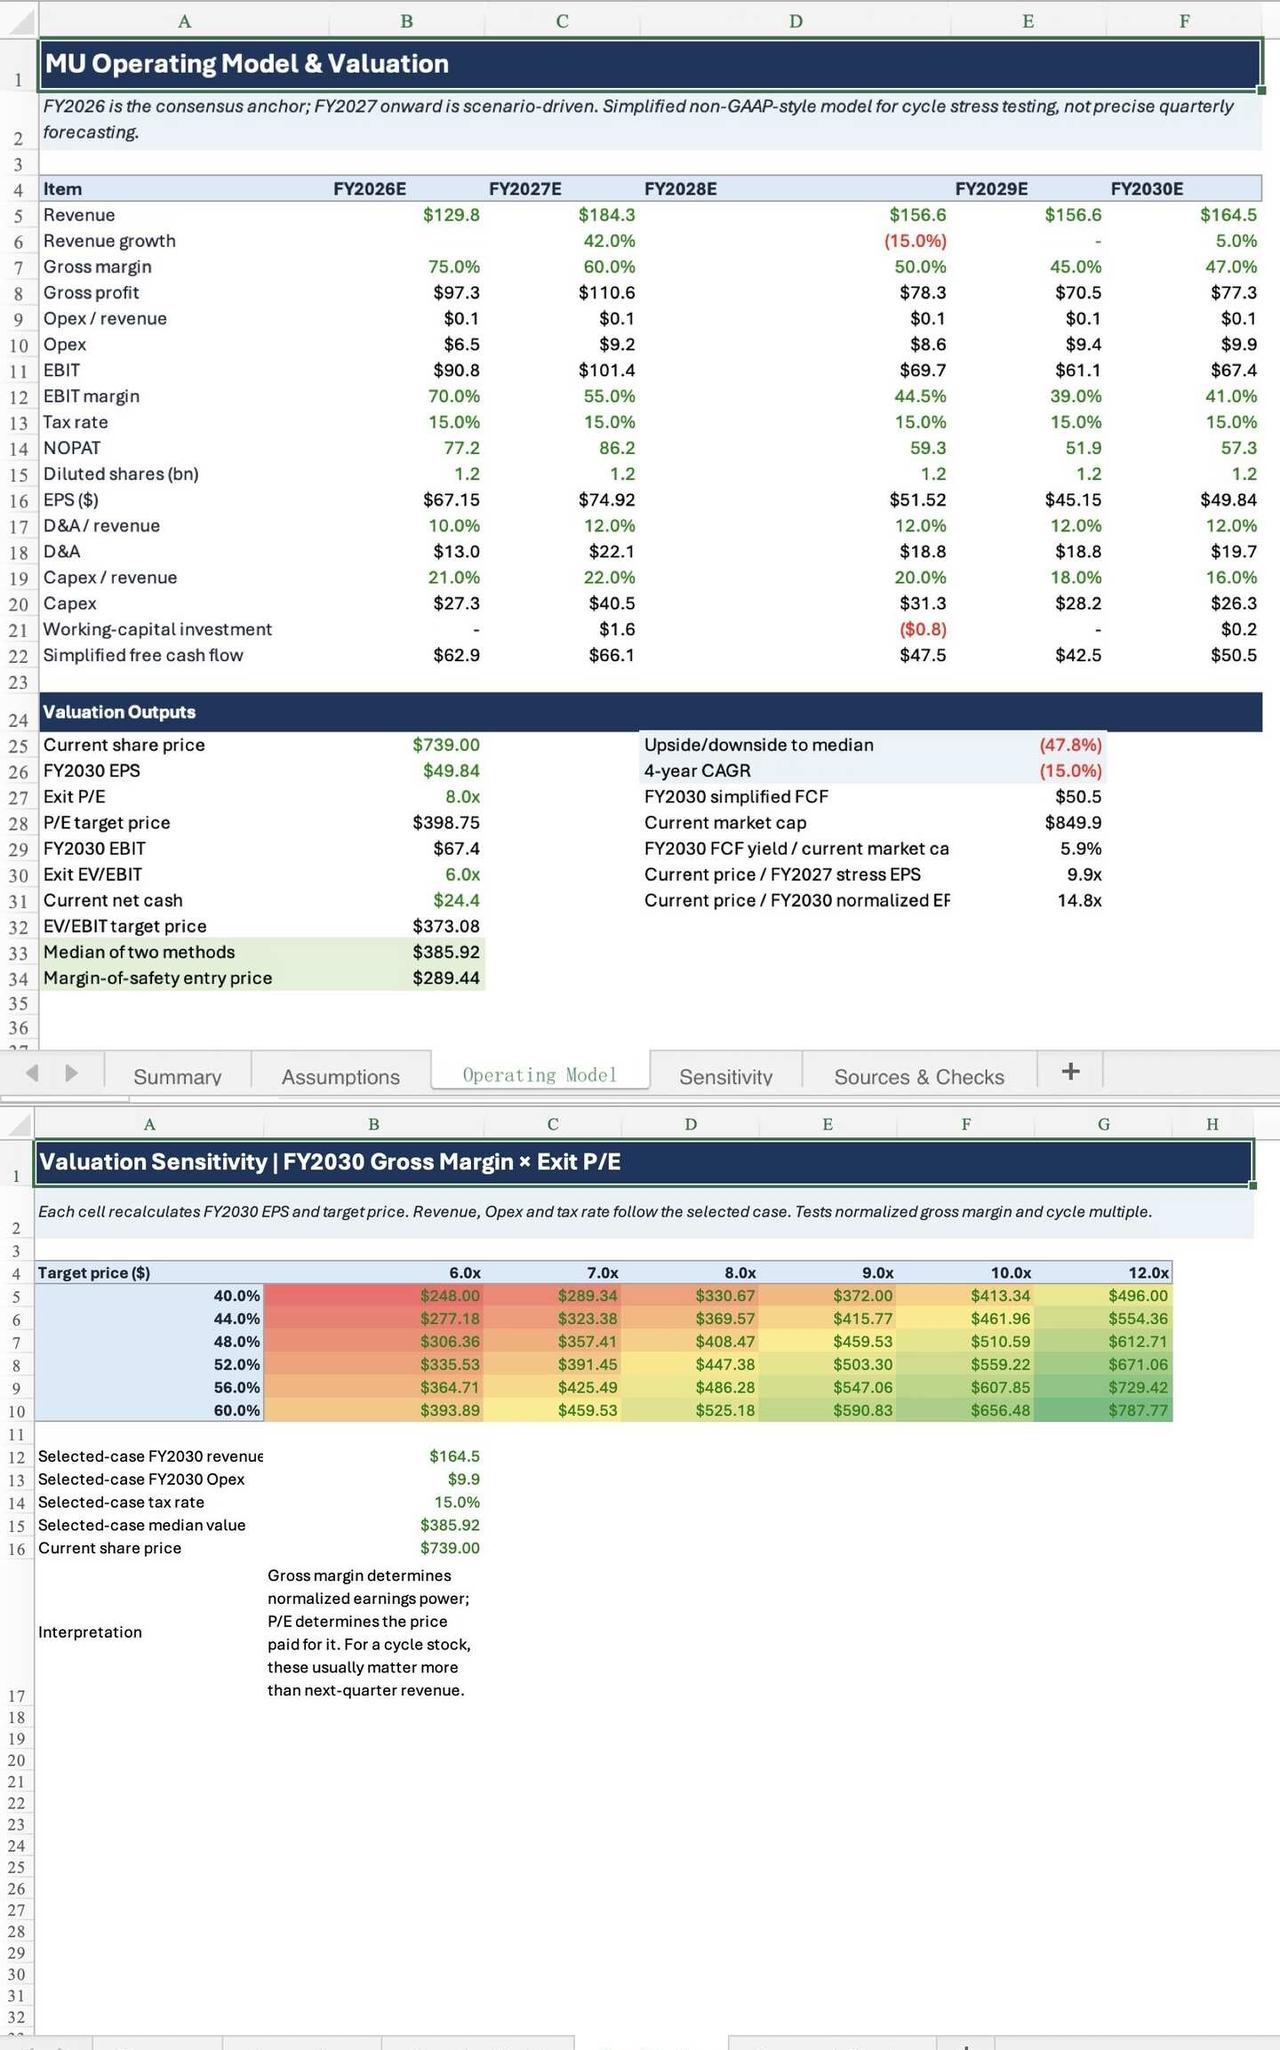Open the Assumptions sheet tab
1280x2050 pixels.
pos(341,1076)
